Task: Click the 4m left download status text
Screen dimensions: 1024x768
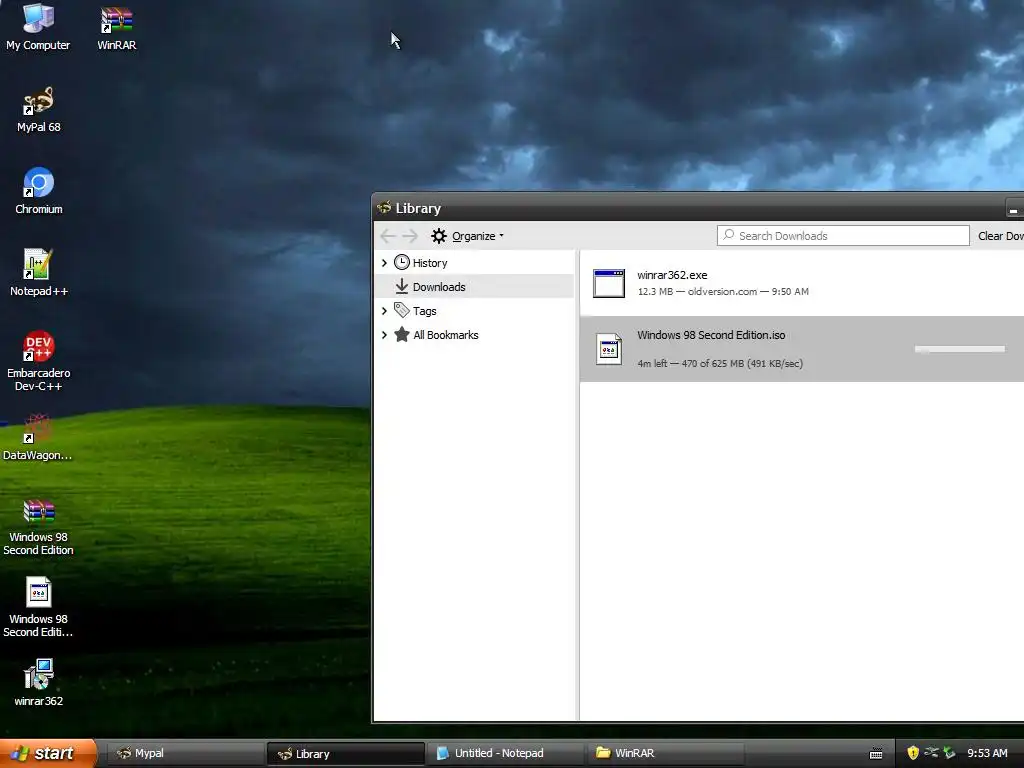Action: point(720,364)
